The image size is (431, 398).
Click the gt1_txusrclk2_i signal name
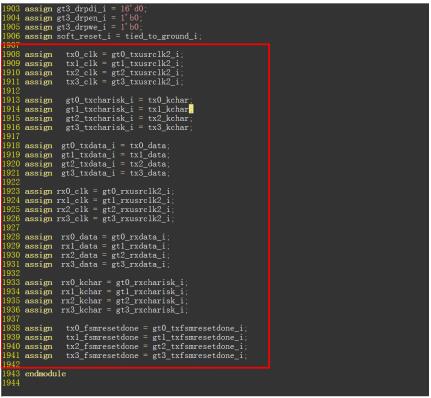click(146, 64)
